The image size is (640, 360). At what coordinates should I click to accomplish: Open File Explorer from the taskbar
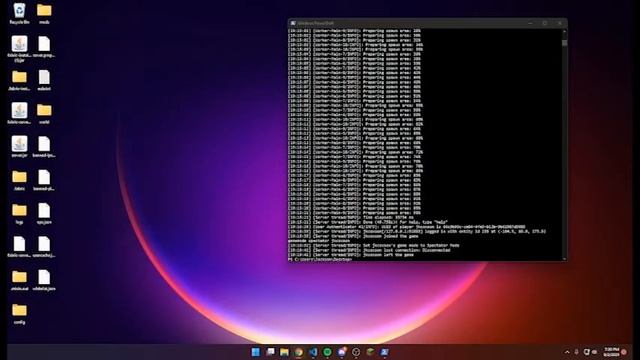(x=284, y=352)
